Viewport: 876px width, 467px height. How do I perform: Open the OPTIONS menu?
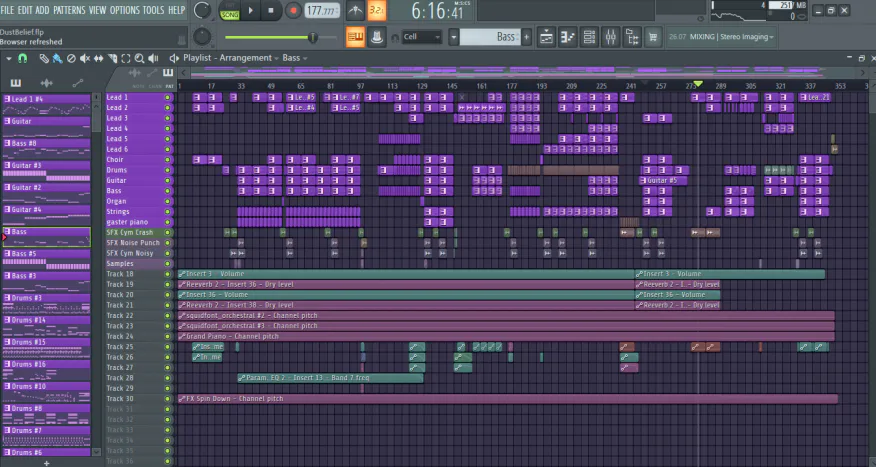(125, 10)
